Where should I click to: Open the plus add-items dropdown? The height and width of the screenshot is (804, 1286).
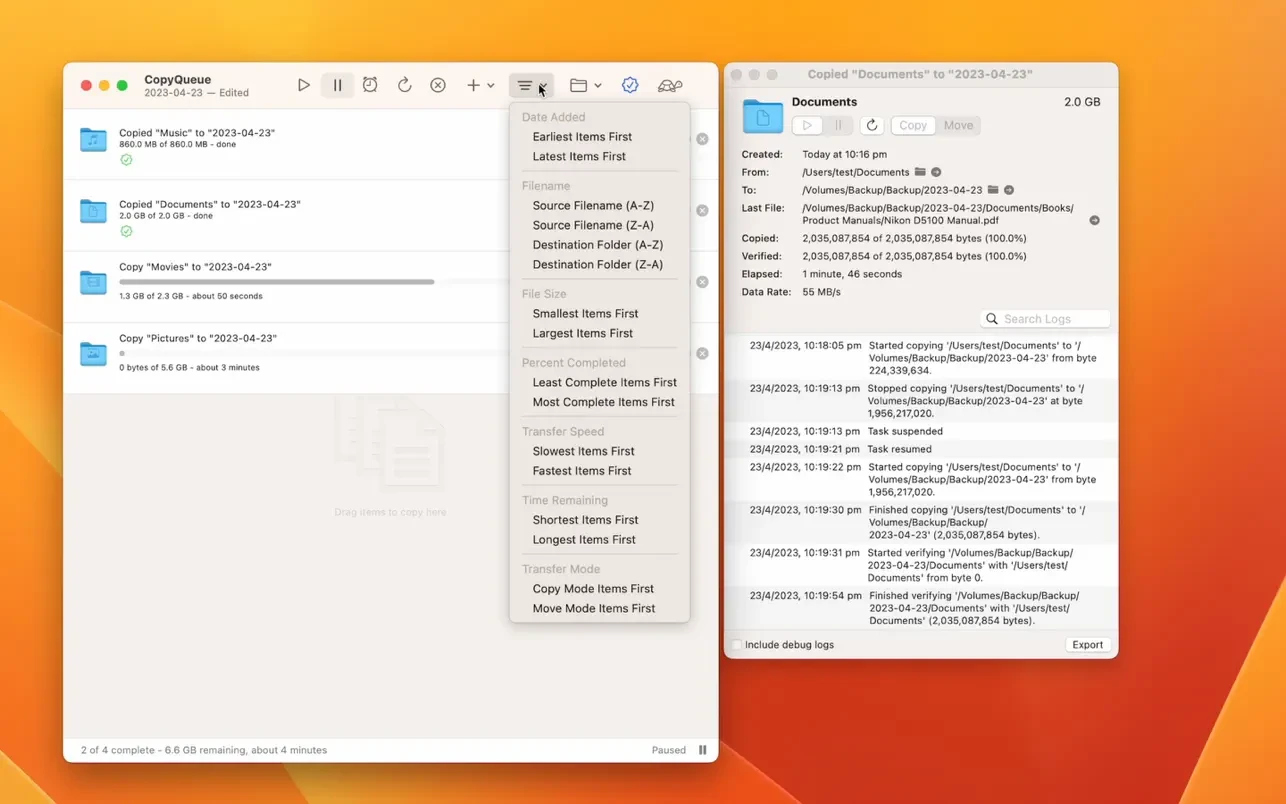coord(480,86)
